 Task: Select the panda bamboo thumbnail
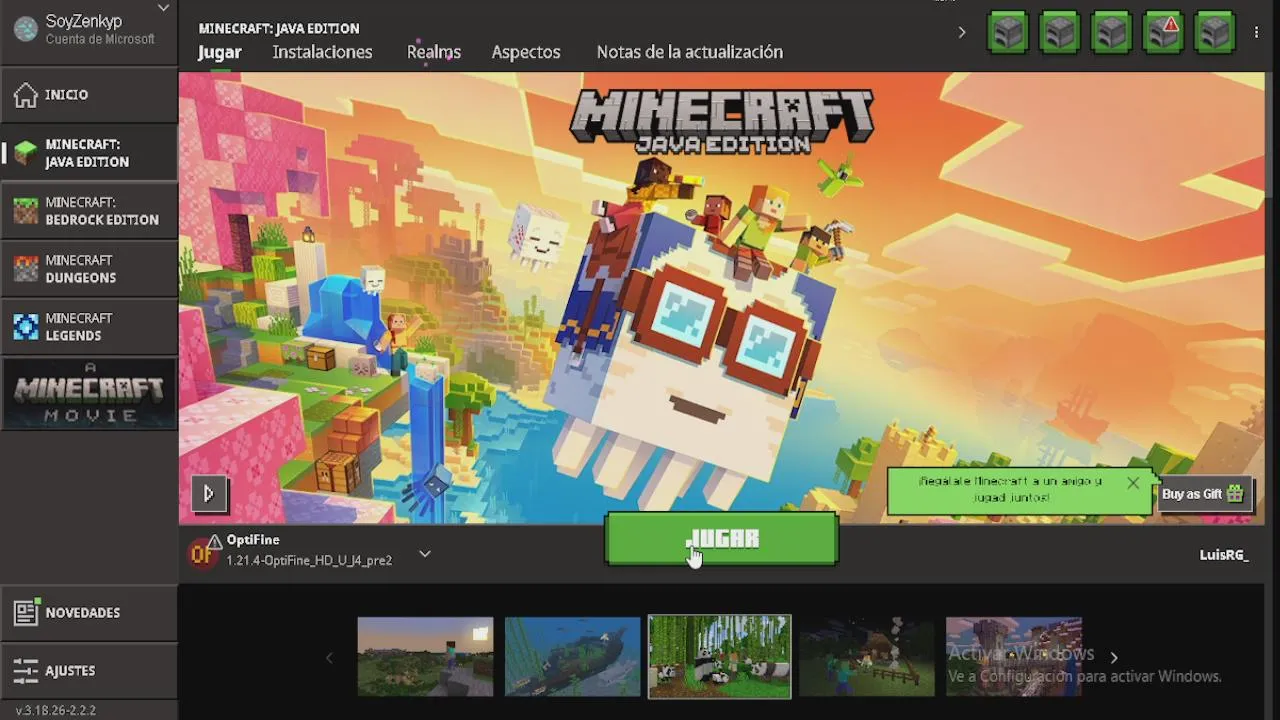pyautogui.click(x=720, y=657)
